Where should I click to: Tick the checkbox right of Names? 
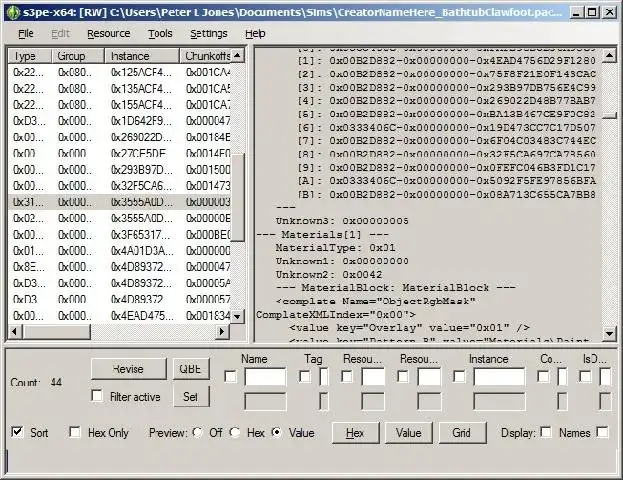click(603, 432)
